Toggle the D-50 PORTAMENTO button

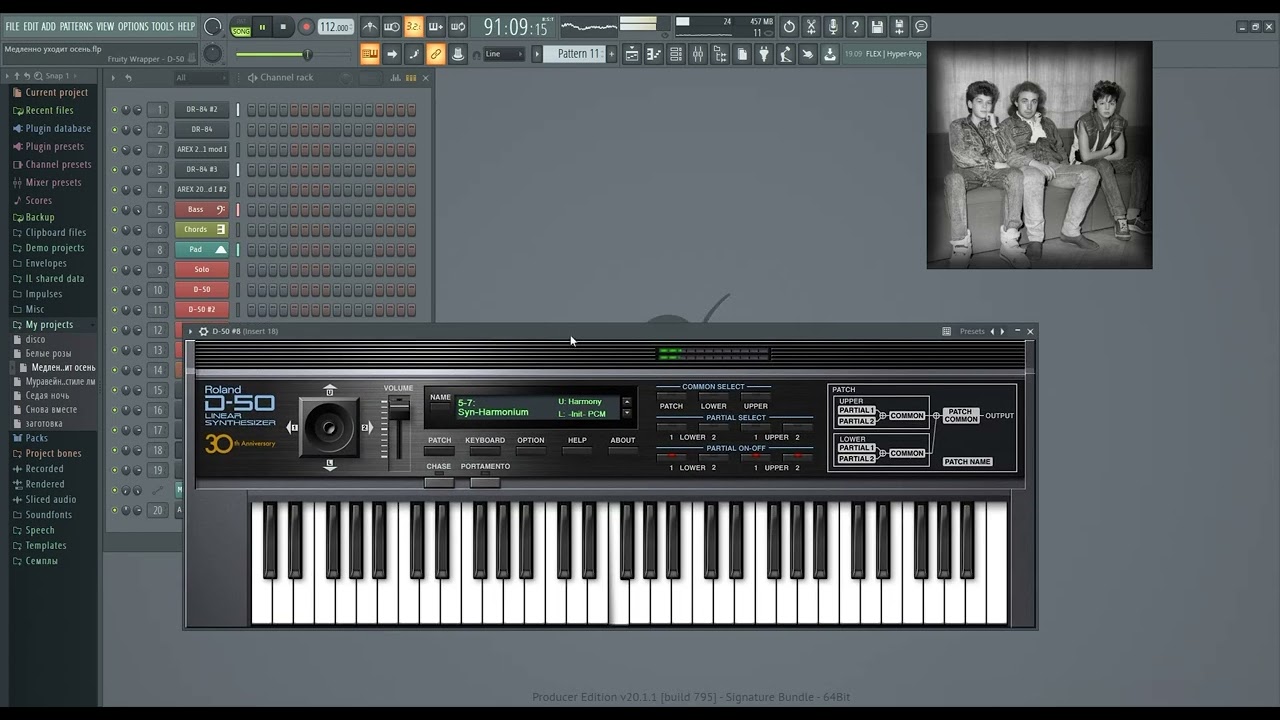[485, 482]
